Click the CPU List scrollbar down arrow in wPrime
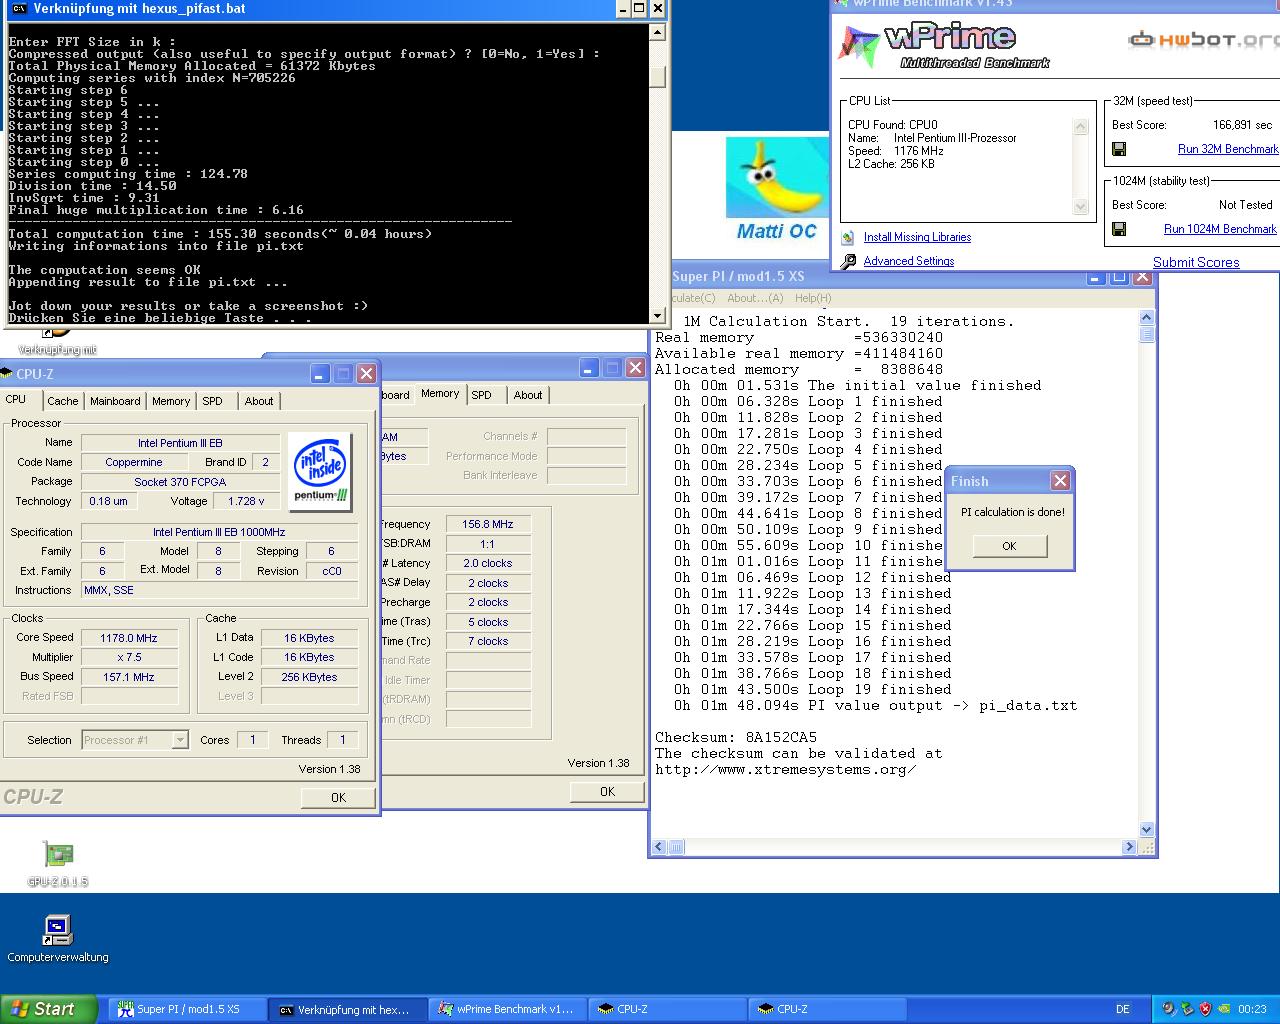 click(x=1080, y=207)
